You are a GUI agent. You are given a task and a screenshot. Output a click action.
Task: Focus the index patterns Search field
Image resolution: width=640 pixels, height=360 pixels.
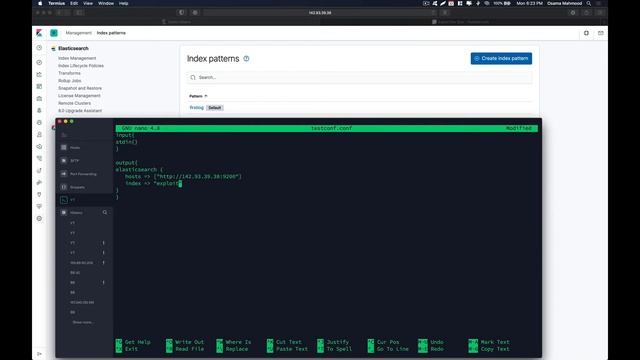[360, 77]
